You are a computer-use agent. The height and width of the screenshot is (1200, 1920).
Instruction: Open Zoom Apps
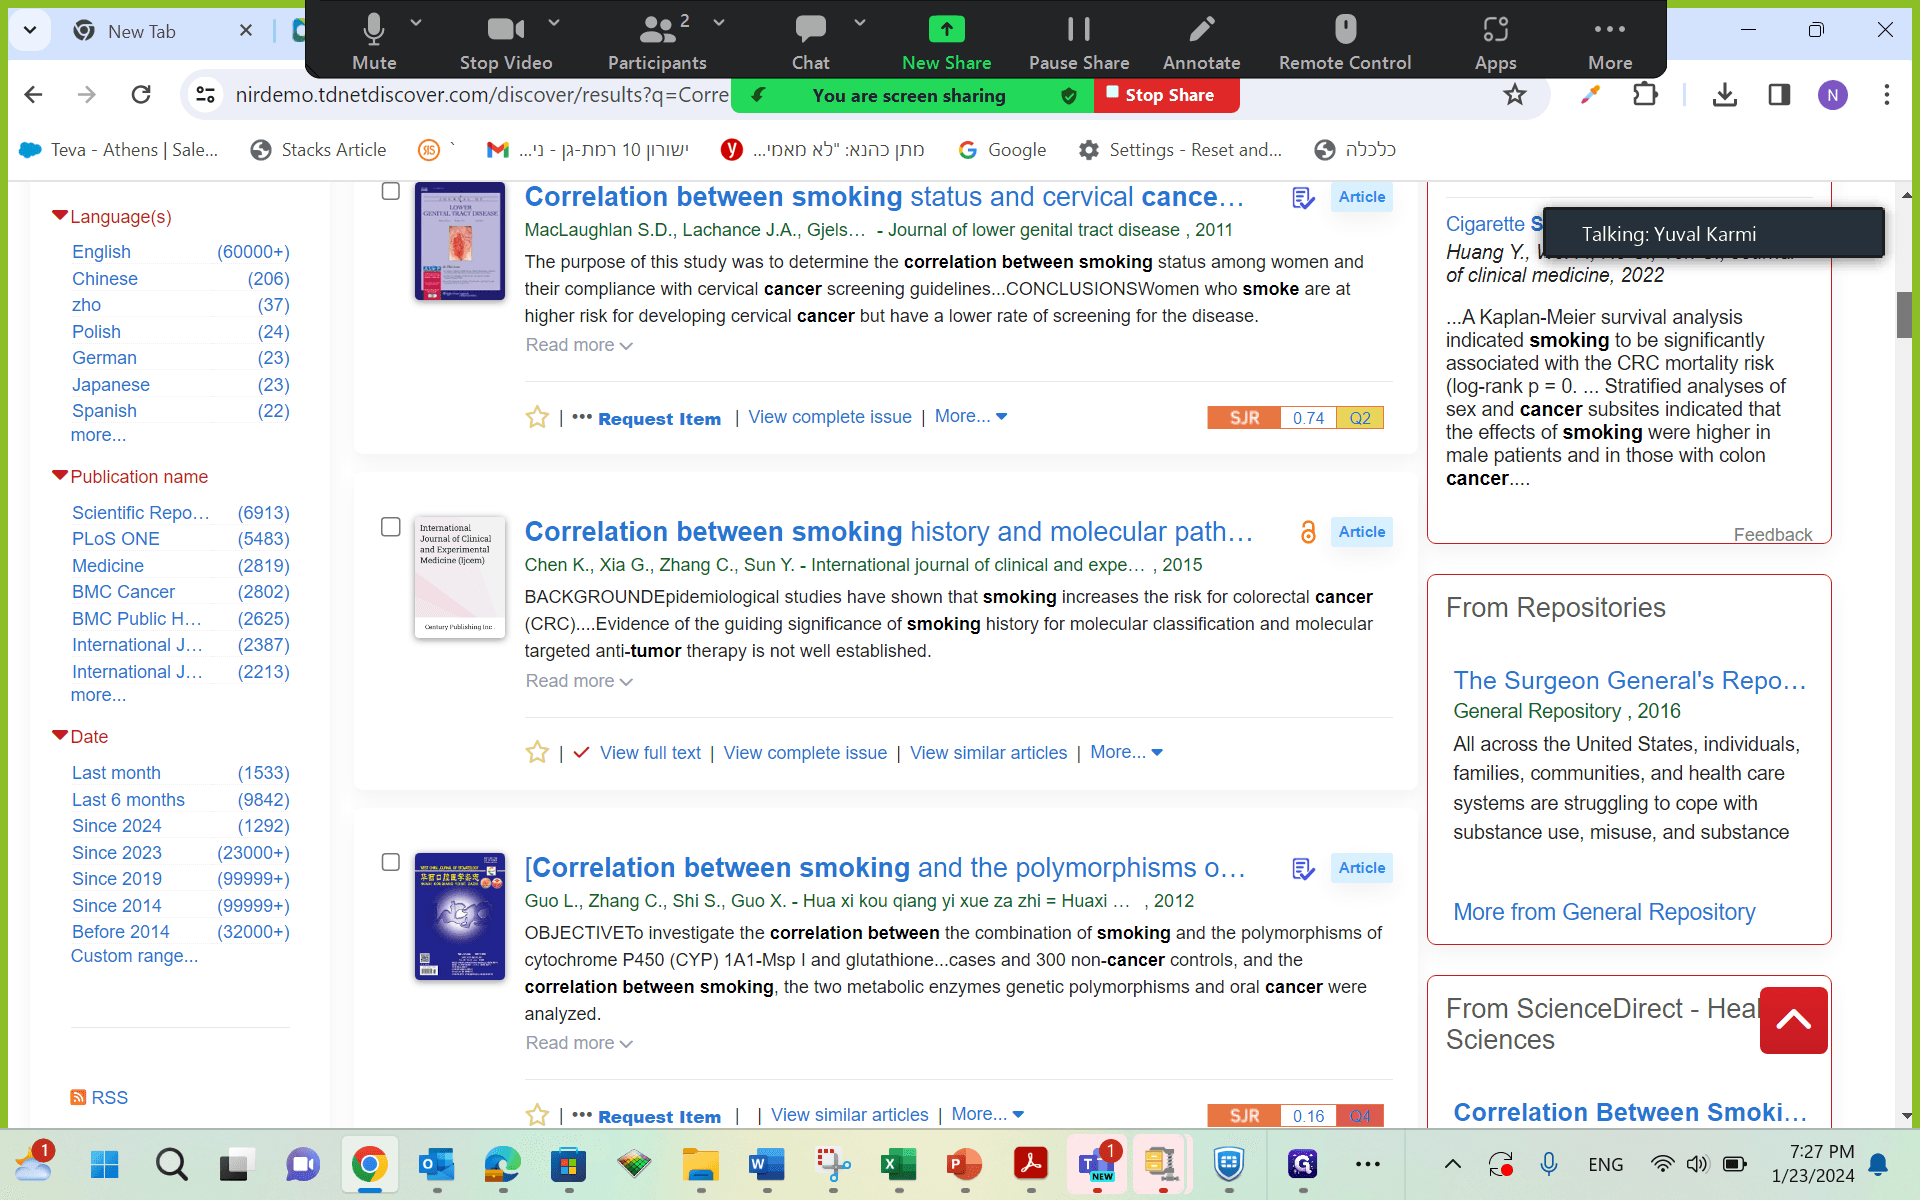click(1495, 42)
